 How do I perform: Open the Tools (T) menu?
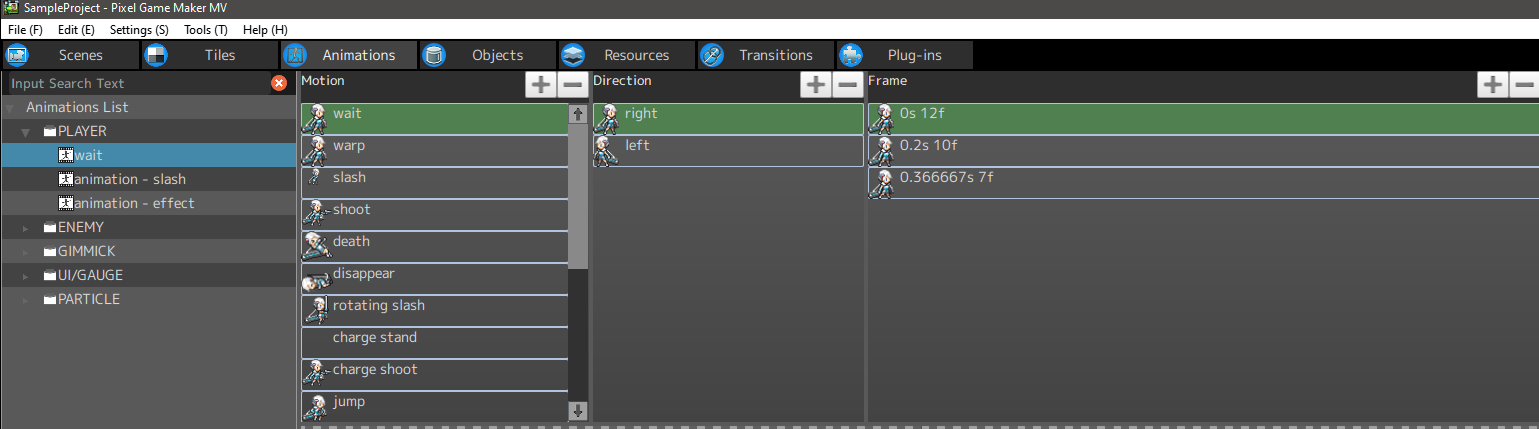click(x=206, y=30)
